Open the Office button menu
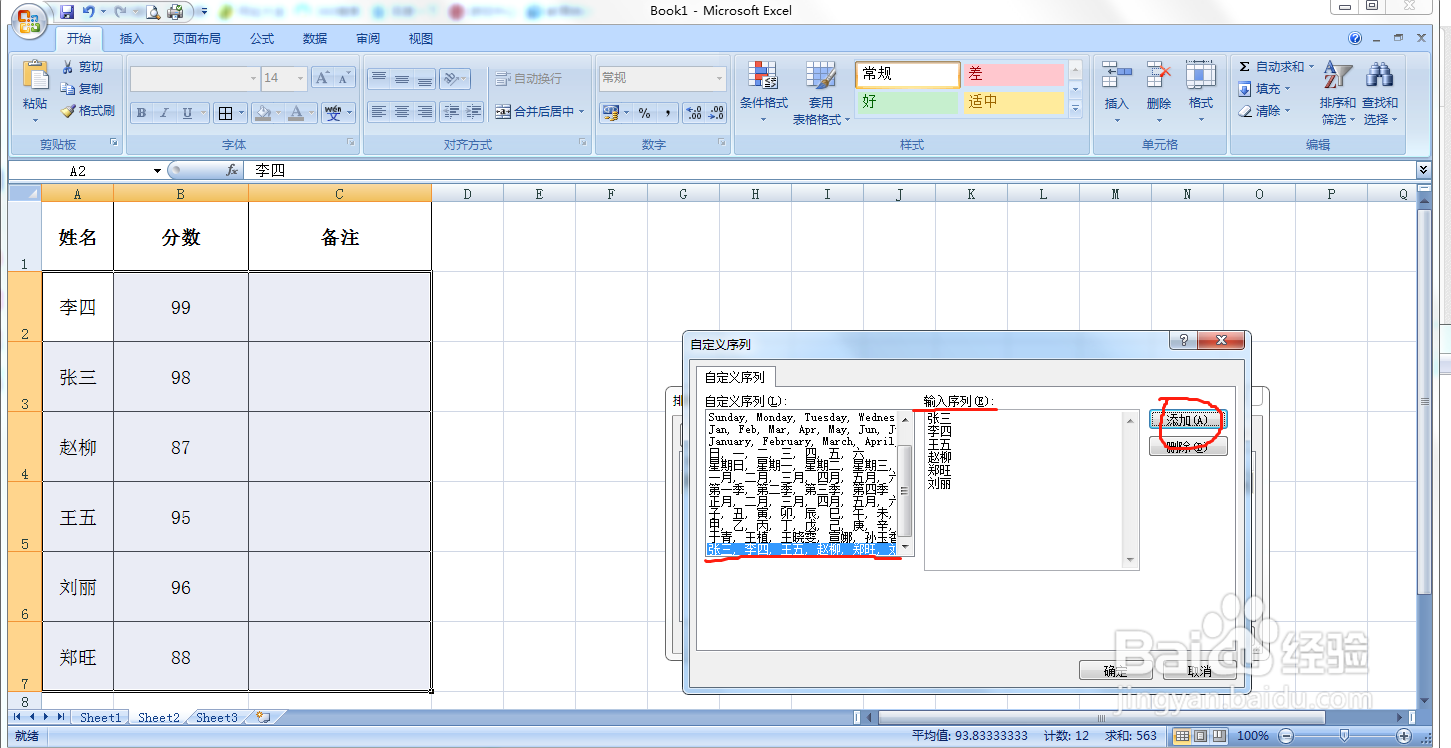Image resolution: width=1451 pixels, height=748 pixels. tap(29, 20)
